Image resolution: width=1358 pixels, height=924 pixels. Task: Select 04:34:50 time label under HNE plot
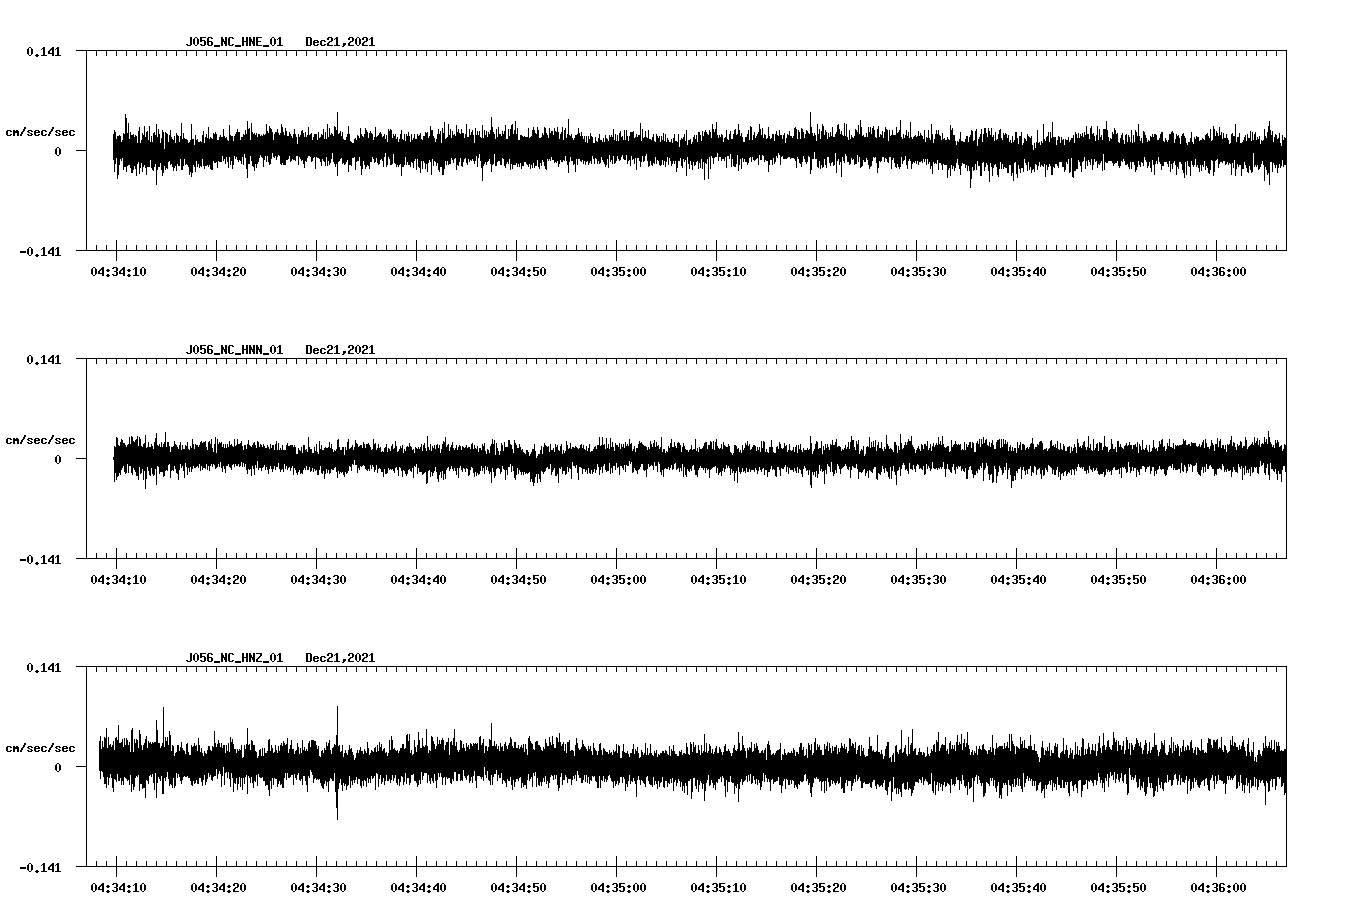[x=518, y=272]
